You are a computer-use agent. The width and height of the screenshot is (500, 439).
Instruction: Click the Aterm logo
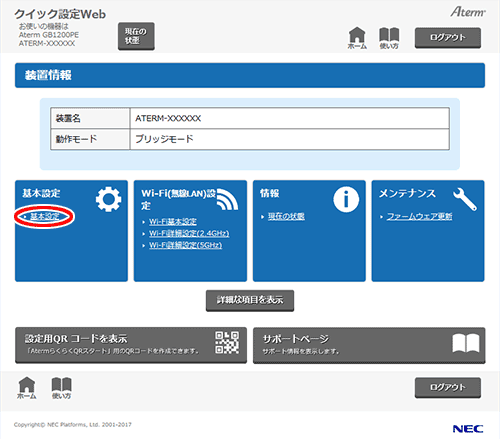[x=468, y=12]
